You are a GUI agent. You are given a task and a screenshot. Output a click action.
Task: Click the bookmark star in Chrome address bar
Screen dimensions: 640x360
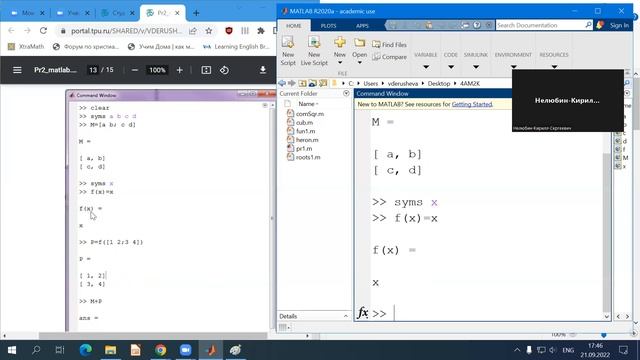pyautogui.click(x=209, y=31)
